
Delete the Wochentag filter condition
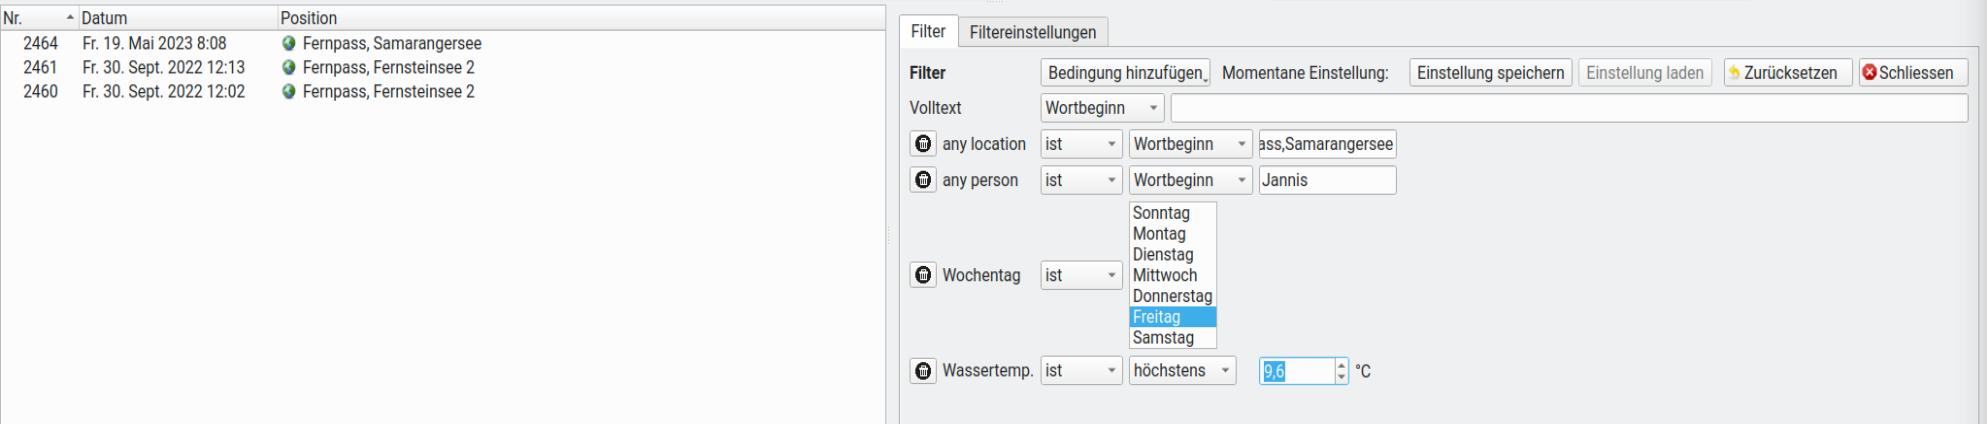click(923, 275)
